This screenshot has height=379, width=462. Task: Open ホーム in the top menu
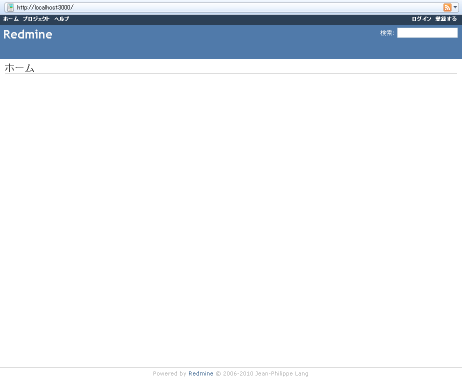pyautogui.click(x=11, y=19)
